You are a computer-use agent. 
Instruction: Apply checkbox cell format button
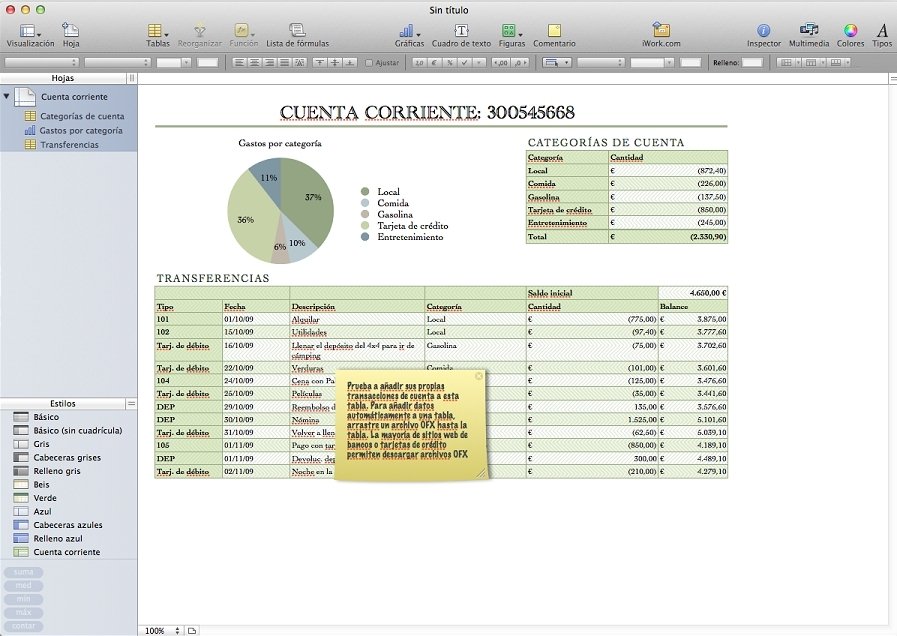[465, 62]
